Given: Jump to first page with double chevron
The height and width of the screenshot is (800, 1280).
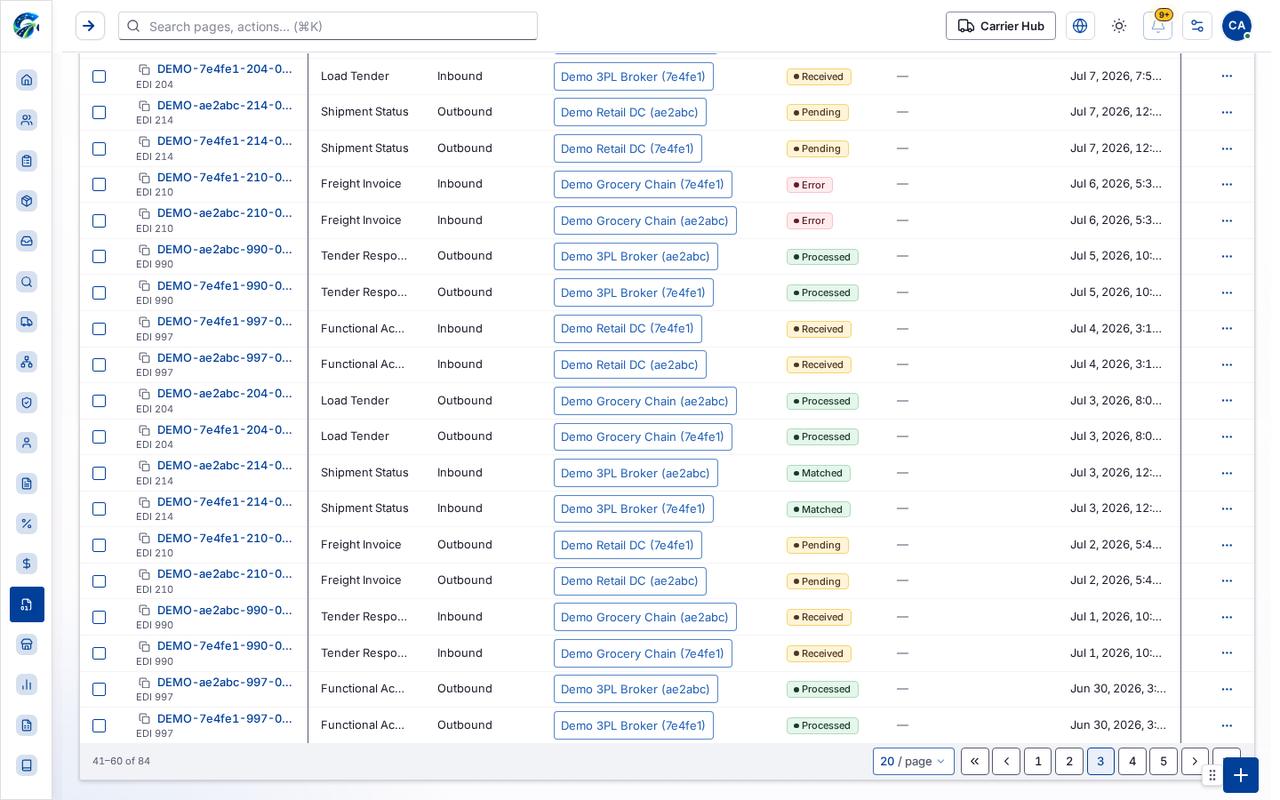Looking at the screenshot, I should pyautogui.click(x=975, y=761).
